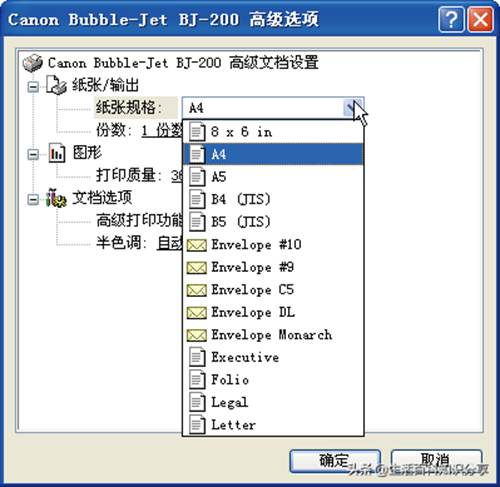Image resolution: width=500 pixels, height=487 pixels.
Task: Click page icon beside Letter
Action: click(x=197, y=425)
